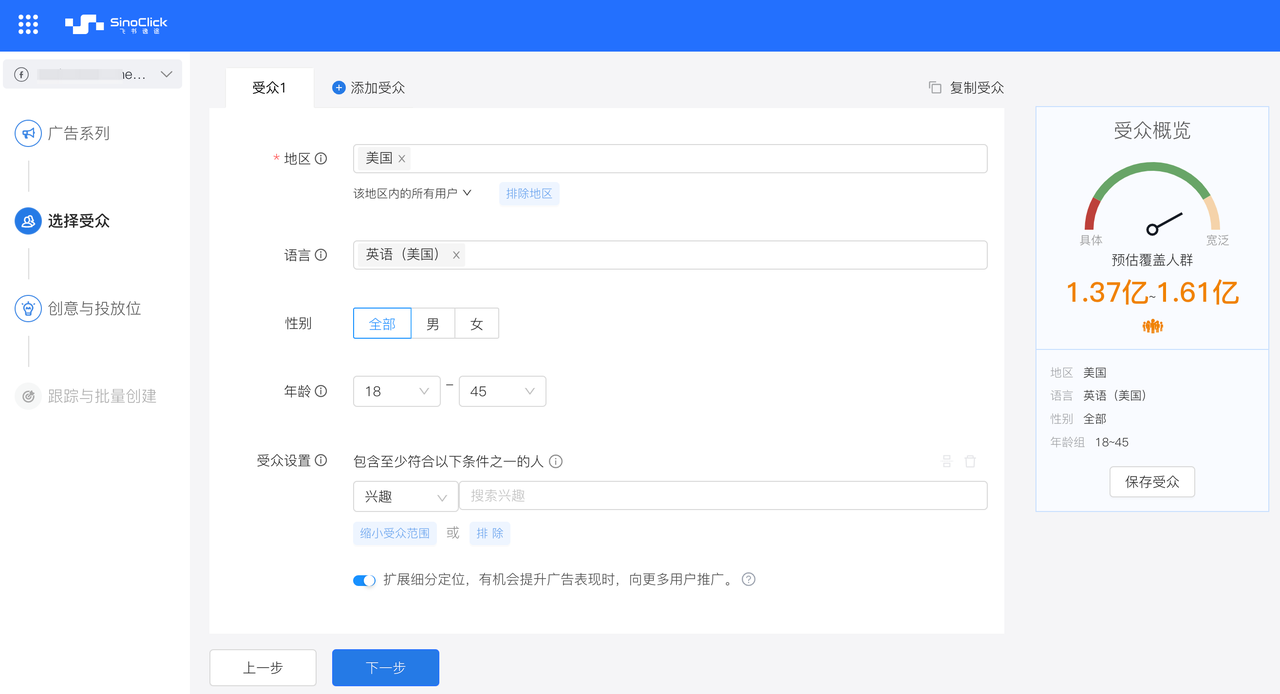Screen dimensions: 1280x694
Task: Switch to the 受众1 tab
Action: pyautogui.click(x=269, y=88)
